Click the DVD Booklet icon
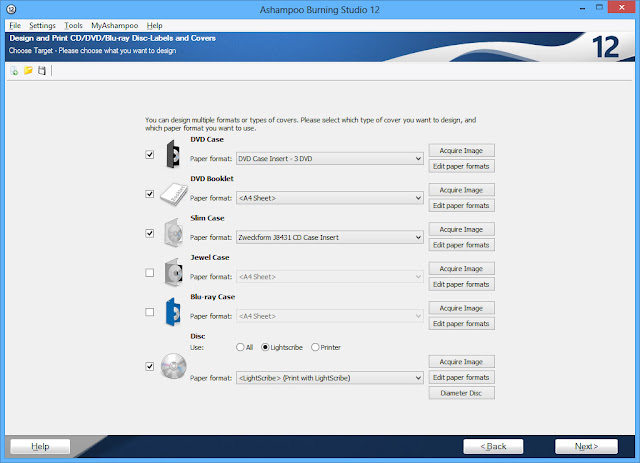 click(x=174, y=194)
